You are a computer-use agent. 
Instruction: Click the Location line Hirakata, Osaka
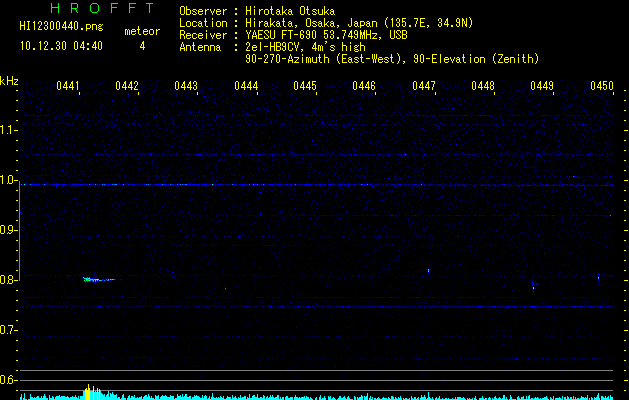pos(359,23)
